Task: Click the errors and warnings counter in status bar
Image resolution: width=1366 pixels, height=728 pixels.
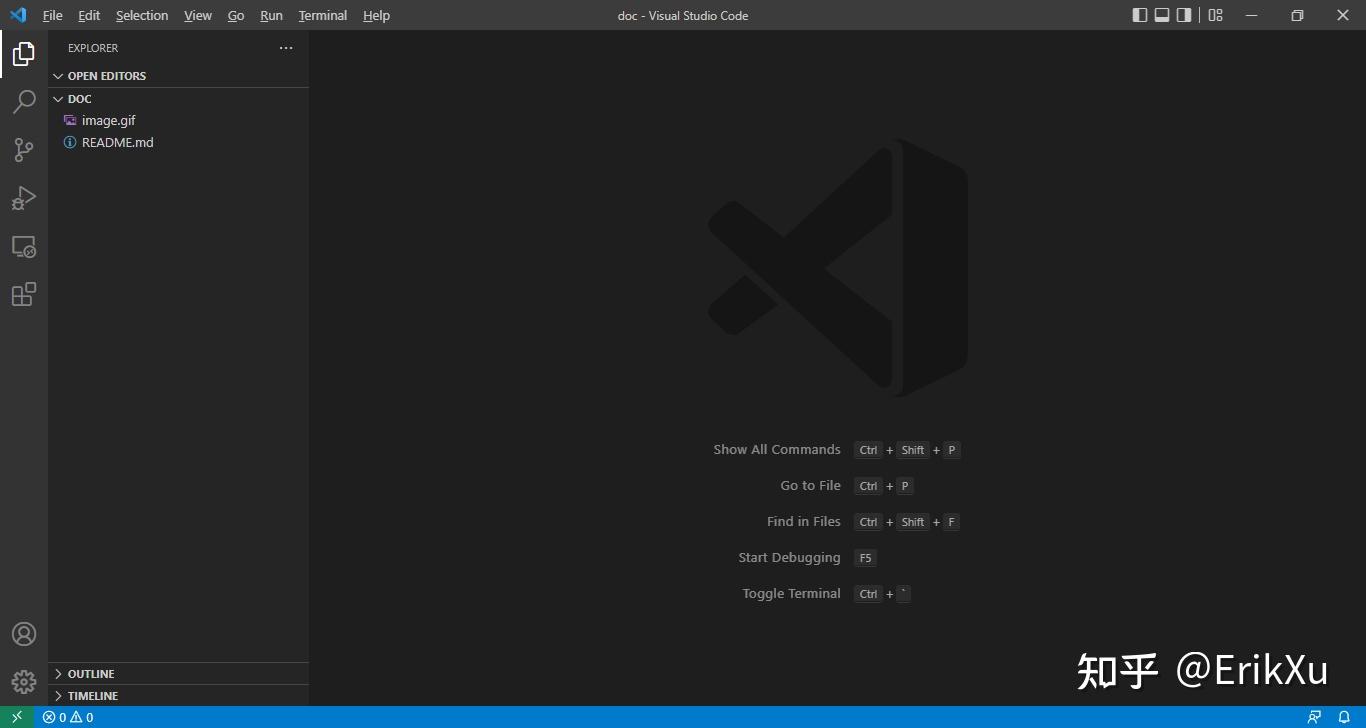Action: coord(67,717)
